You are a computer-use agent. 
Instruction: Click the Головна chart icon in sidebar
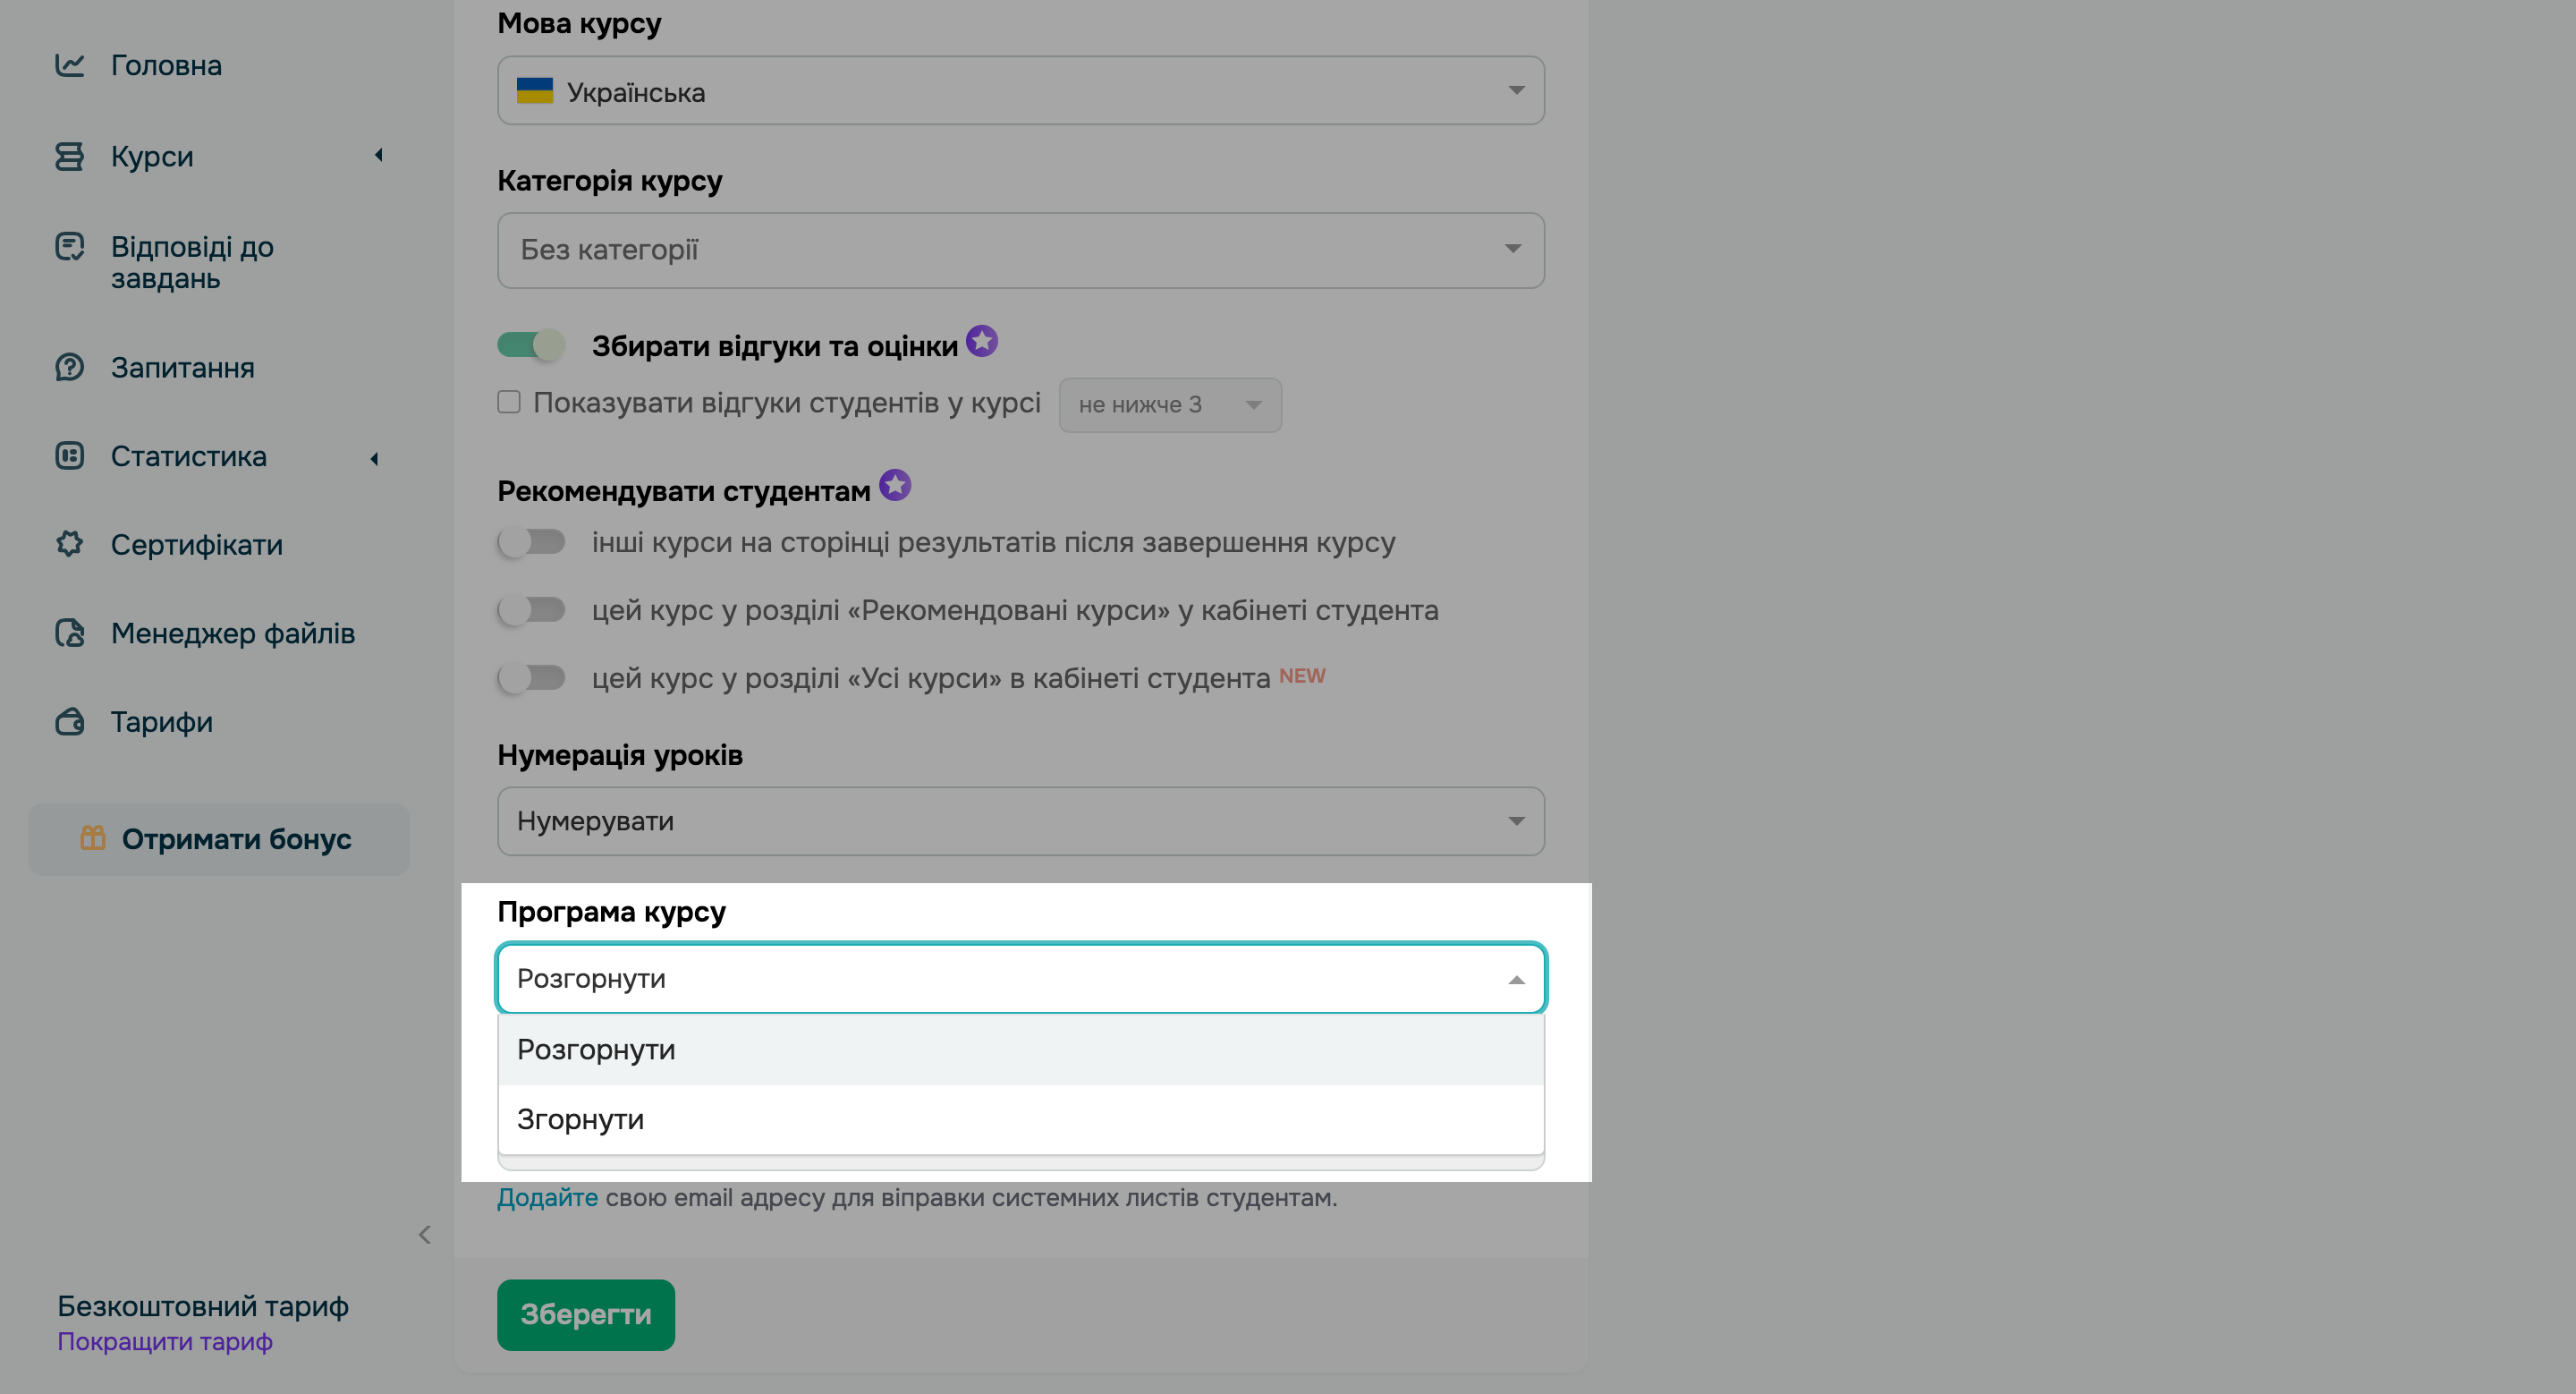[x=69, y=65]
